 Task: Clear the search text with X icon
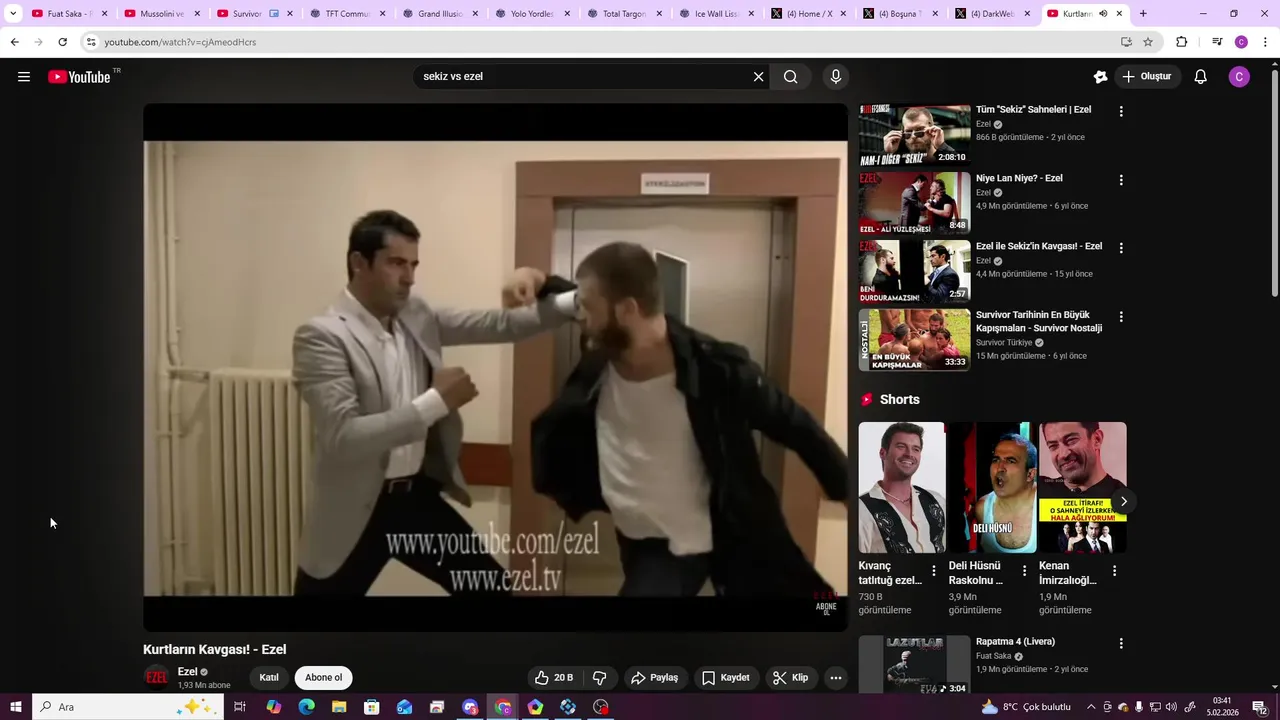758,77
